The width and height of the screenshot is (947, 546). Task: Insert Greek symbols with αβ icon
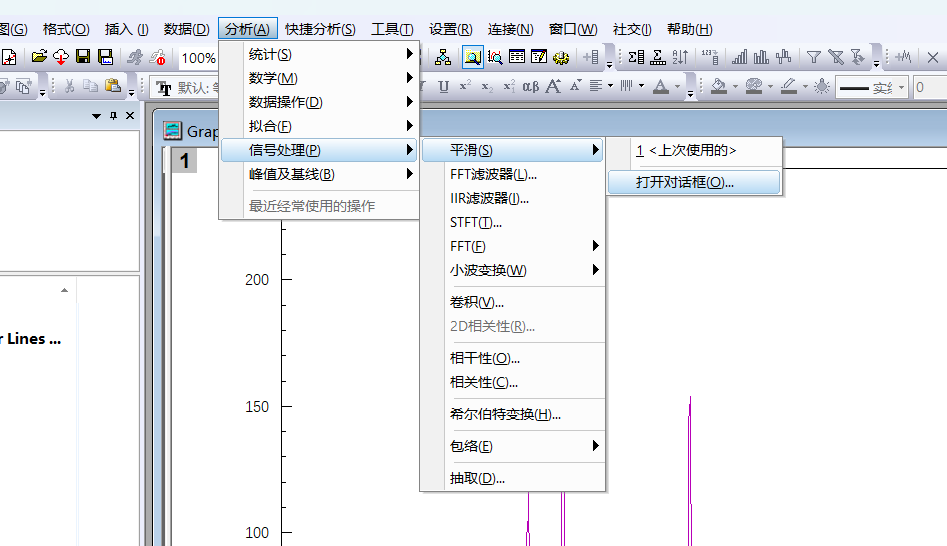click(x=530, y=86)
